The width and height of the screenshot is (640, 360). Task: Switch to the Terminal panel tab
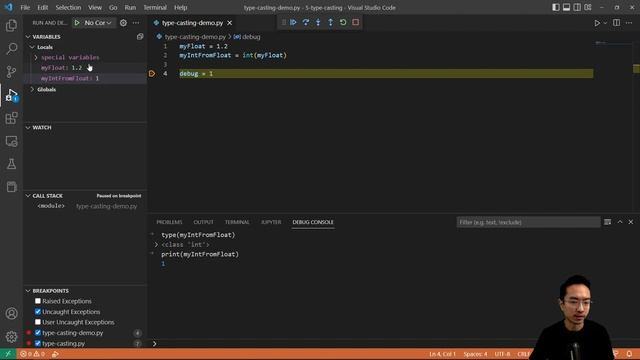(x=237, y=222)
